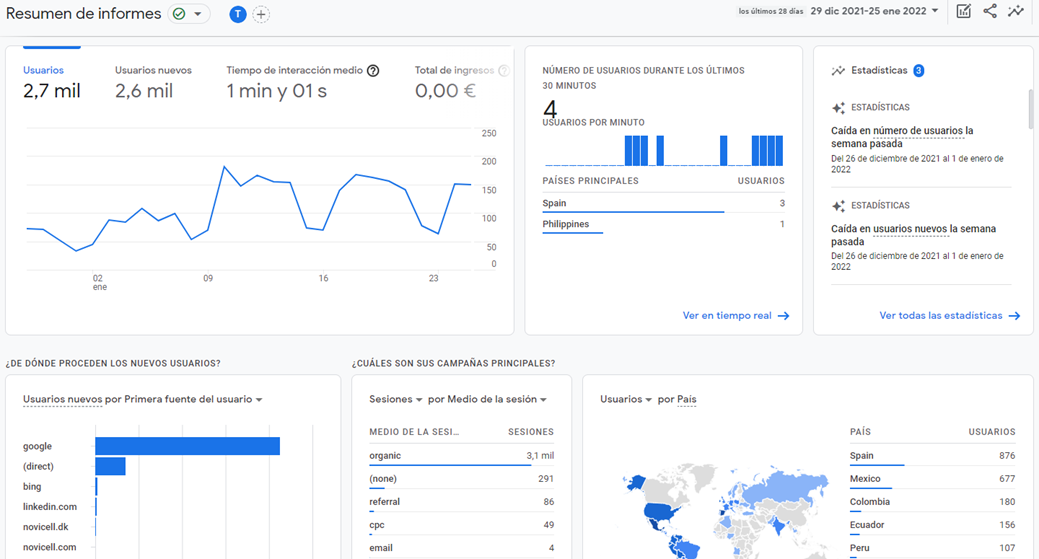Show help icon beside Total de ingresos

coord(504,70)
